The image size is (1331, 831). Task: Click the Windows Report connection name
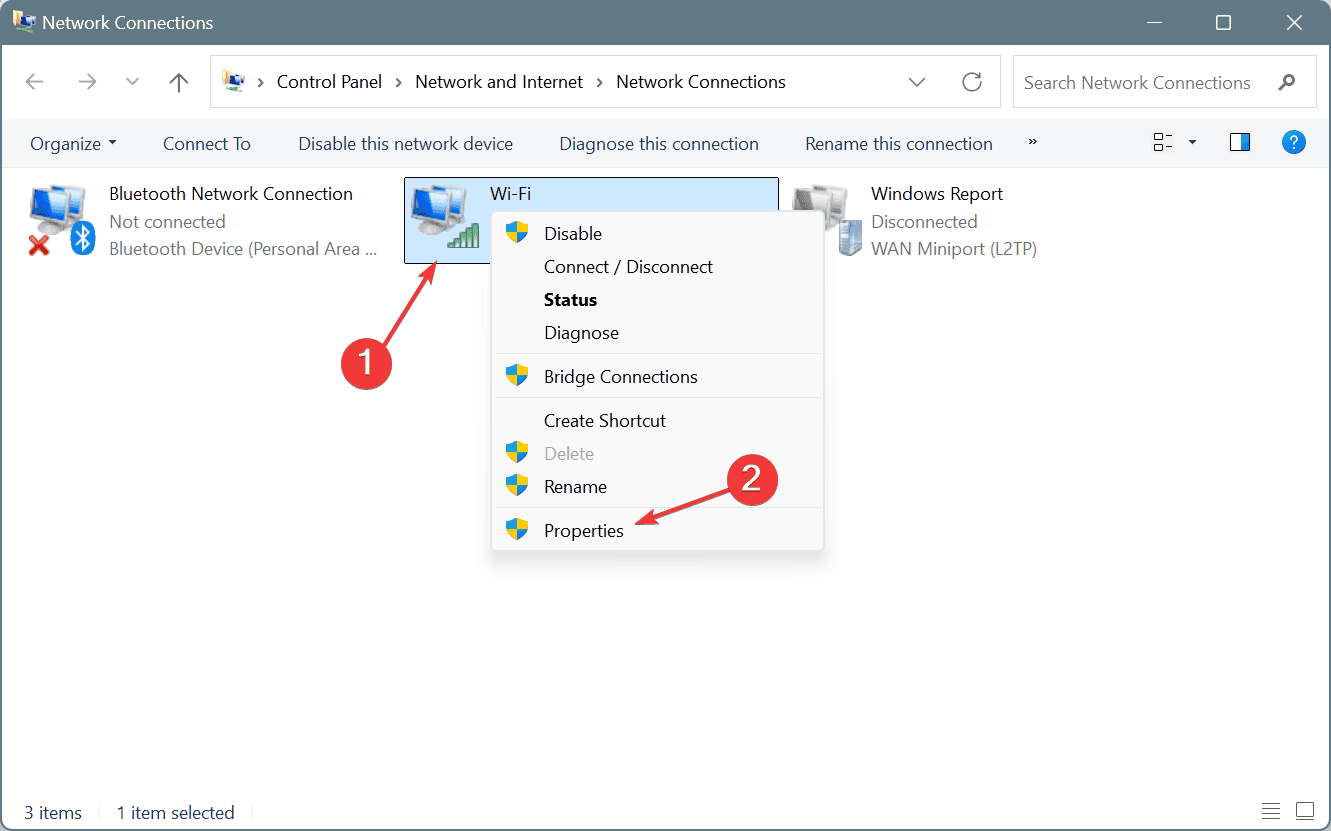tap(937, 194)
